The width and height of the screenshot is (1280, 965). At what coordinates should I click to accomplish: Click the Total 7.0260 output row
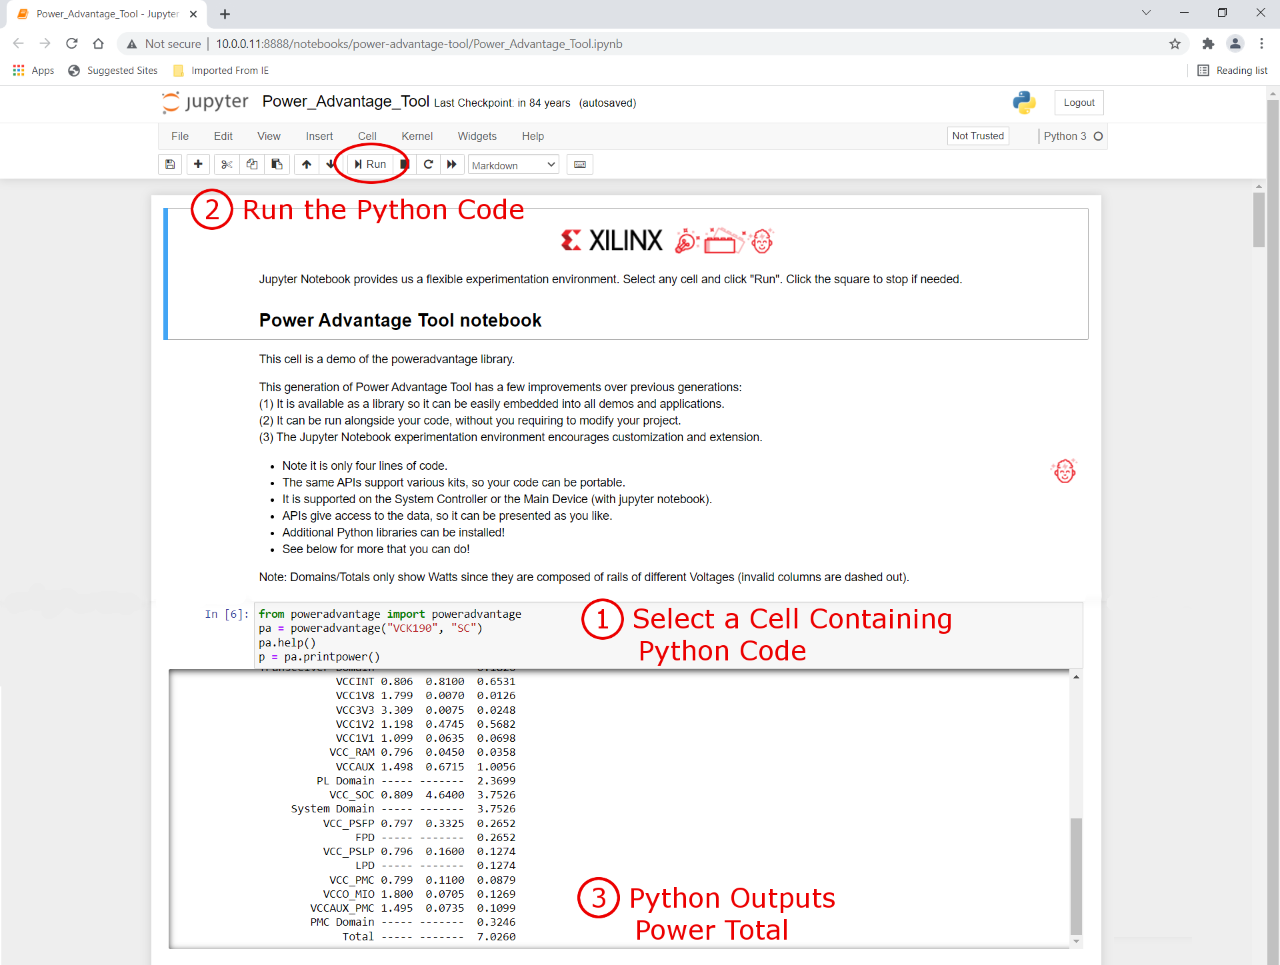429,937
